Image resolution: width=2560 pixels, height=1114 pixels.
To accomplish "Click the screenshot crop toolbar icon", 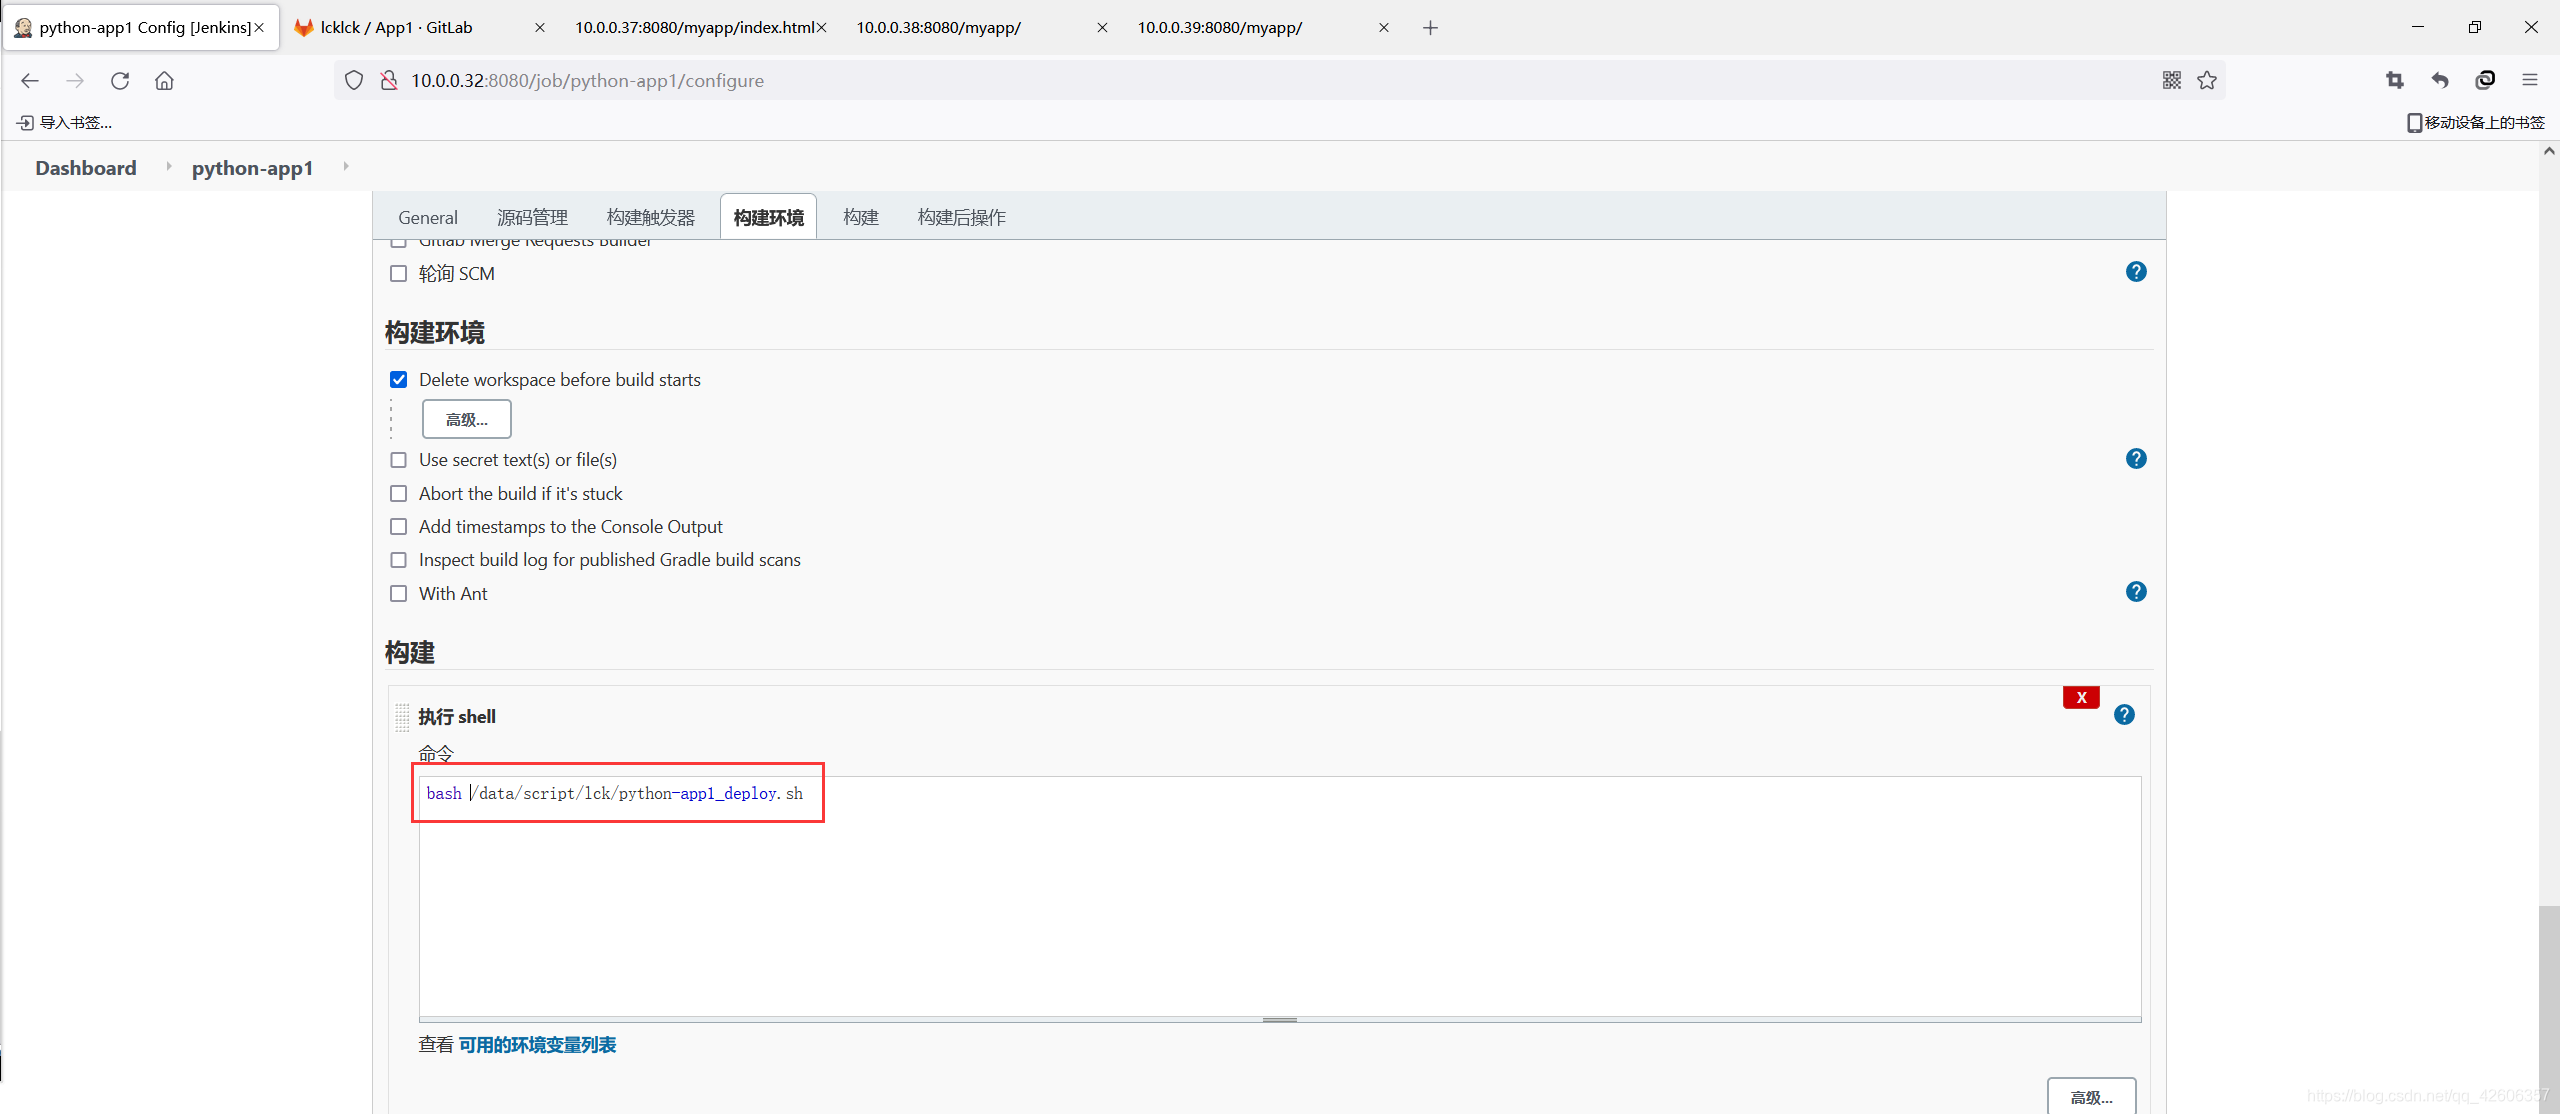I will point(2395,80).
